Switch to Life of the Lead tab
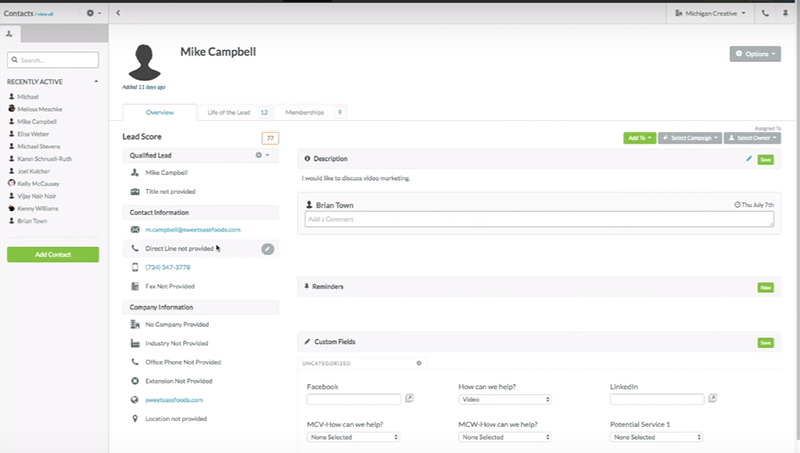 237,112
